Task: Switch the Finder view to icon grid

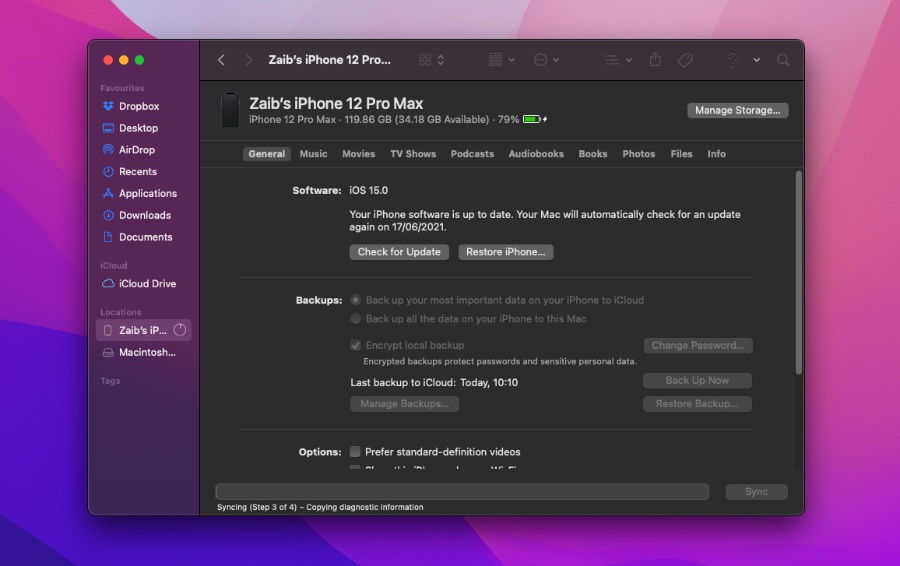Action: coord(425,60)
